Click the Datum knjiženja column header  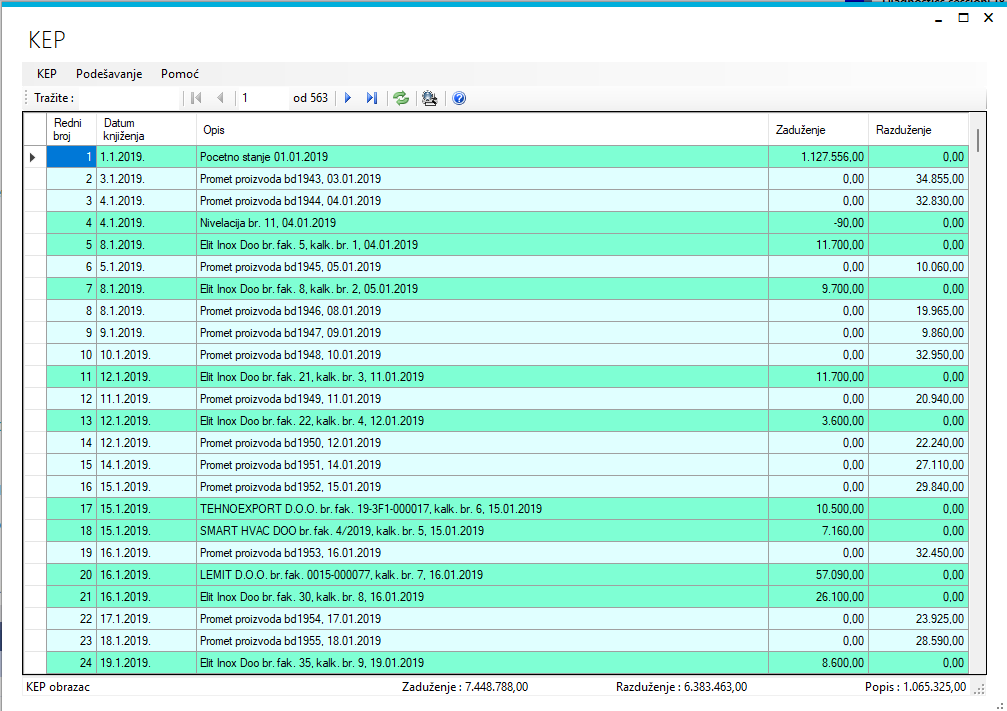click(146, 129)
